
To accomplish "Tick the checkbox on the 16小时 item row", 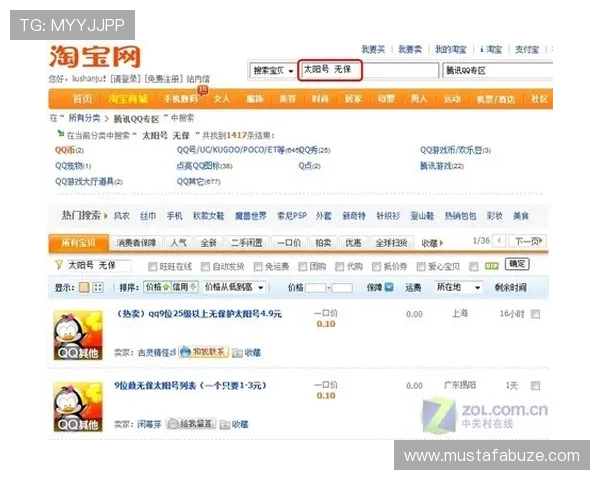I will 535,314.
